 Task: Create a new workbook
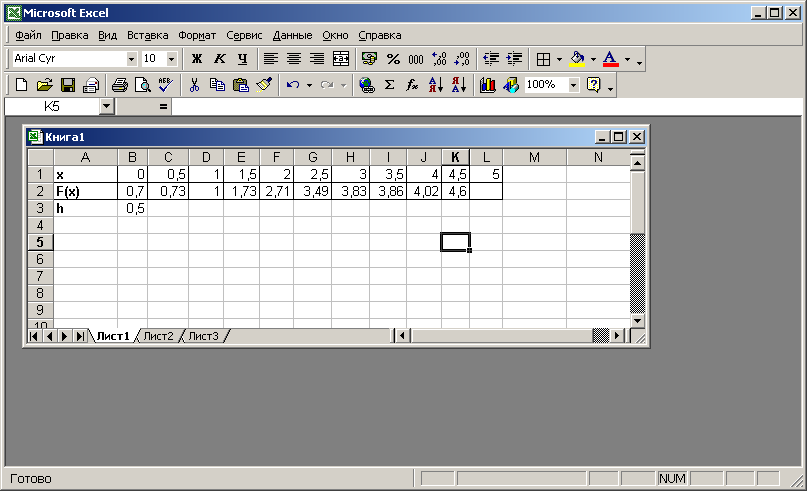(x=21, y=84)
